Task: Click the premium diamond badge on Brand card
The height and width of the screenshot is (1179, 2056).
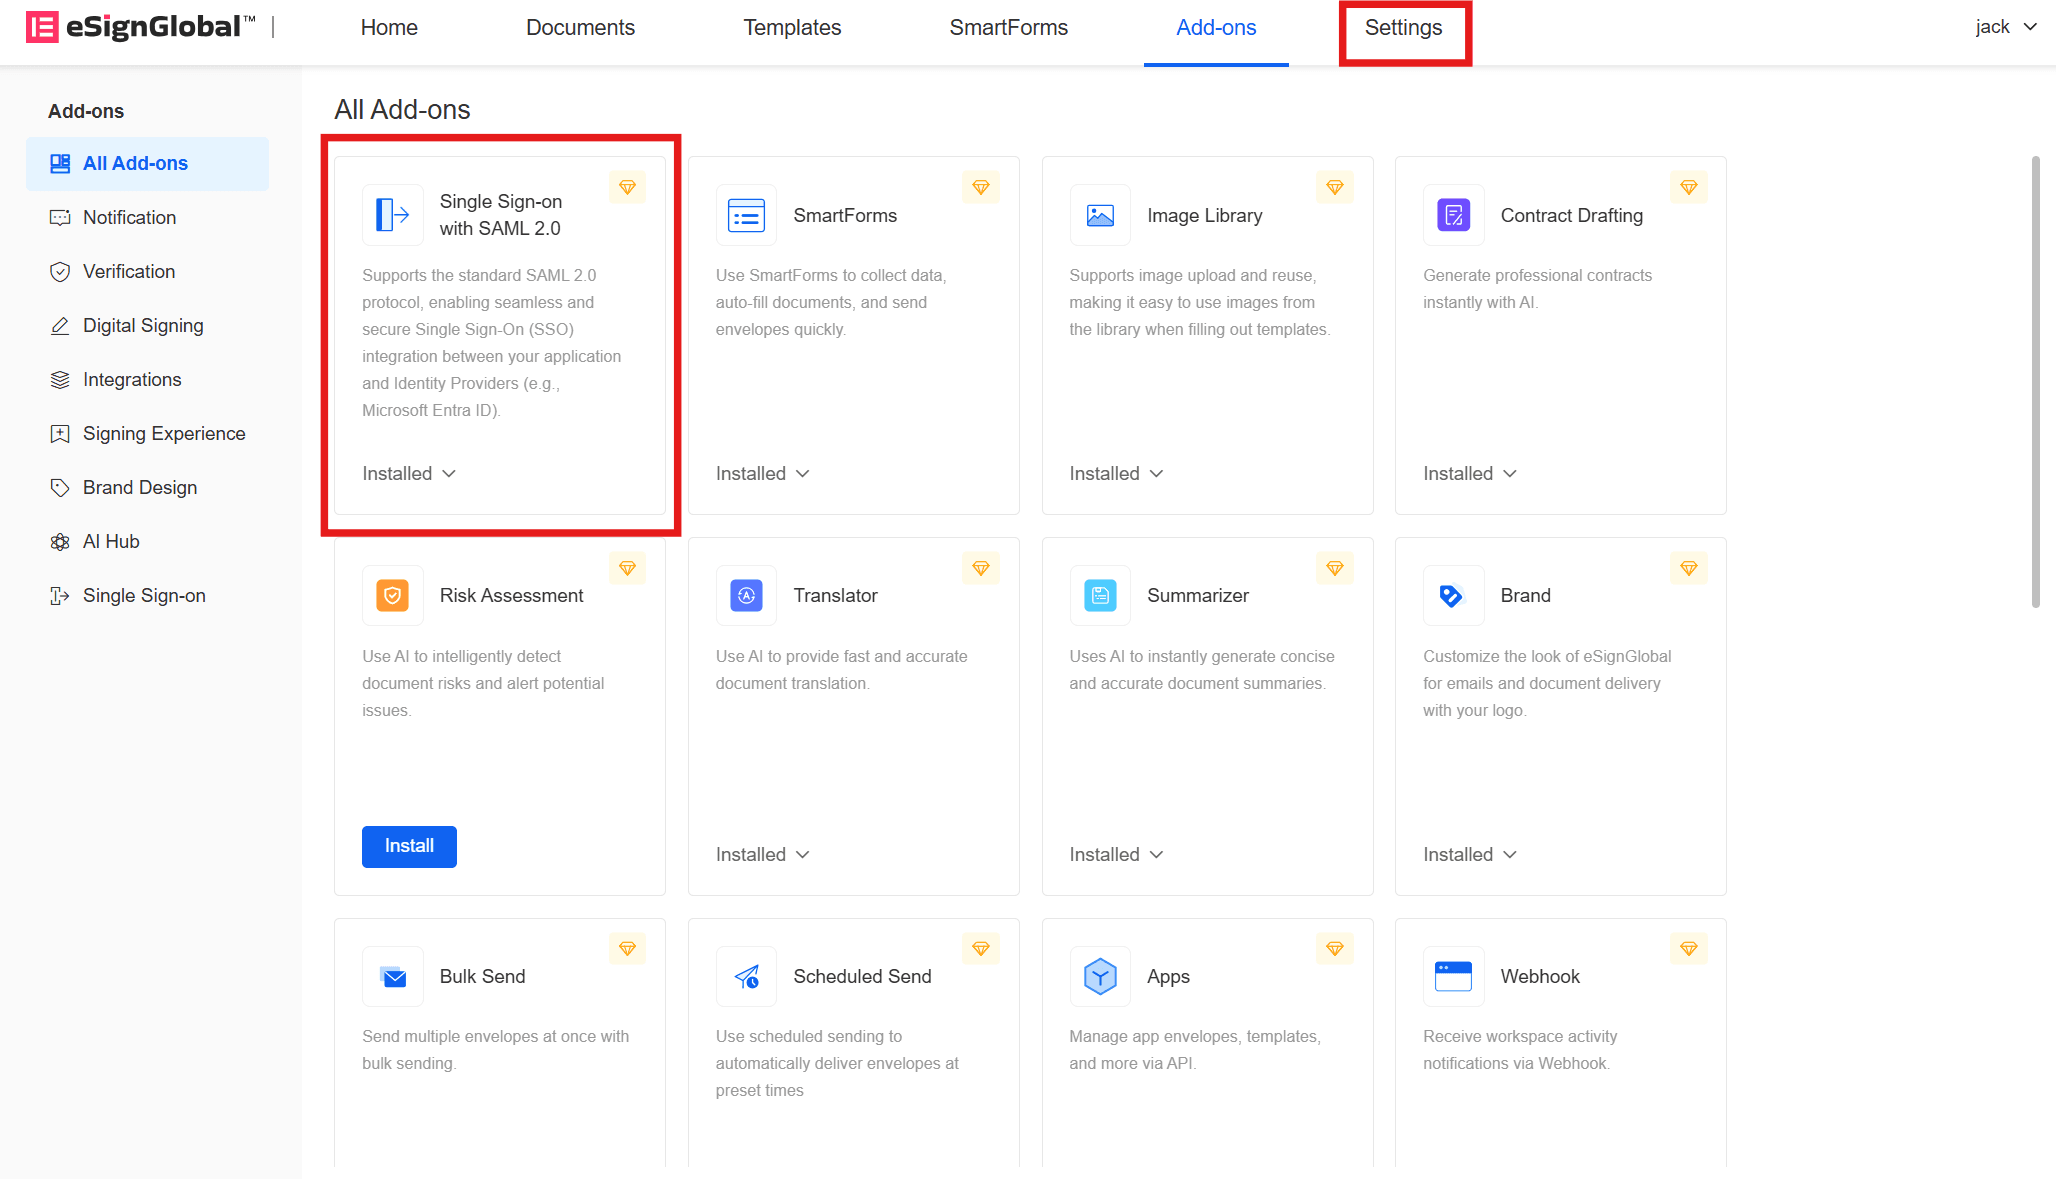Action: [x=1688, y=568]
